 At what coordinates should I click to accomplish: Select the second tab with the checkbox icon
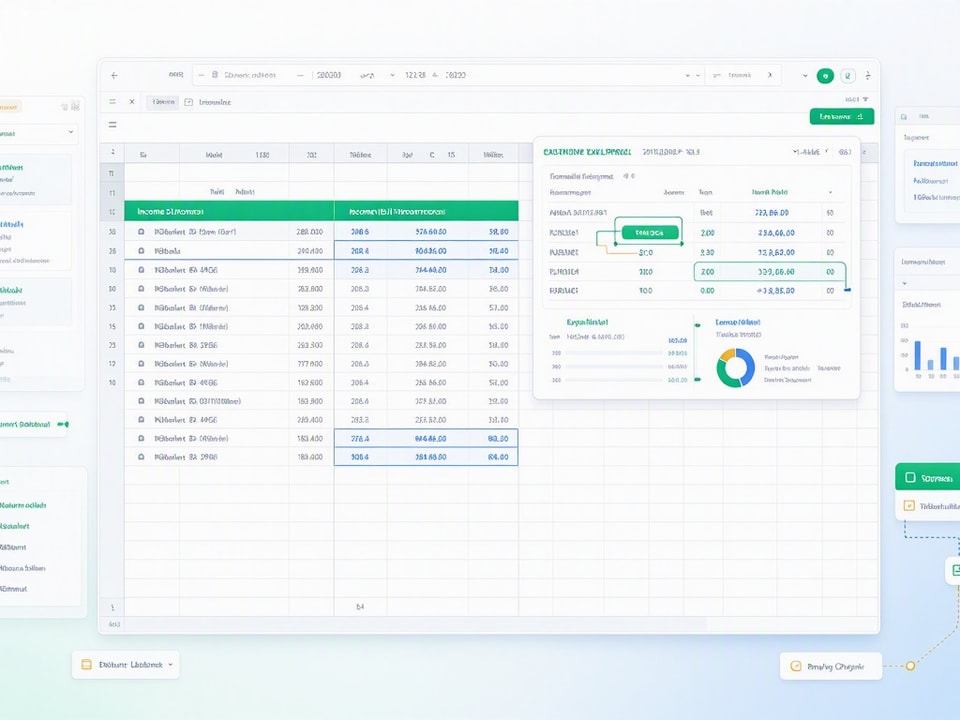click(x=208, y=102)
